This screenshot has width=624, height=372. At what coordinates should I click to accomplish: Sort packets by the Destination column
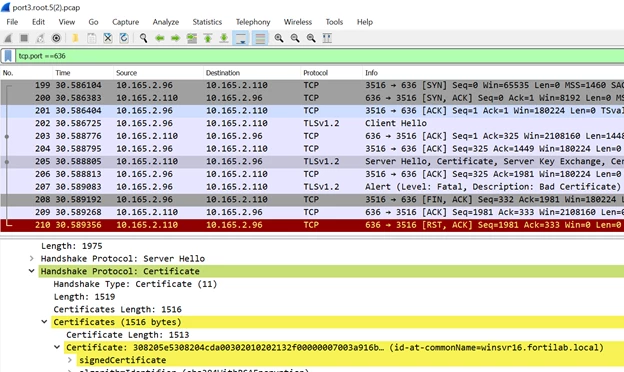coord(252,73)
